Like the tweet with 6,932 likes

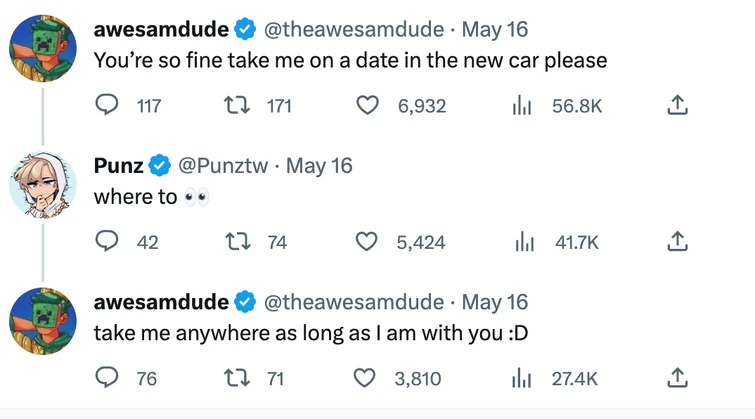pos(368,105)
